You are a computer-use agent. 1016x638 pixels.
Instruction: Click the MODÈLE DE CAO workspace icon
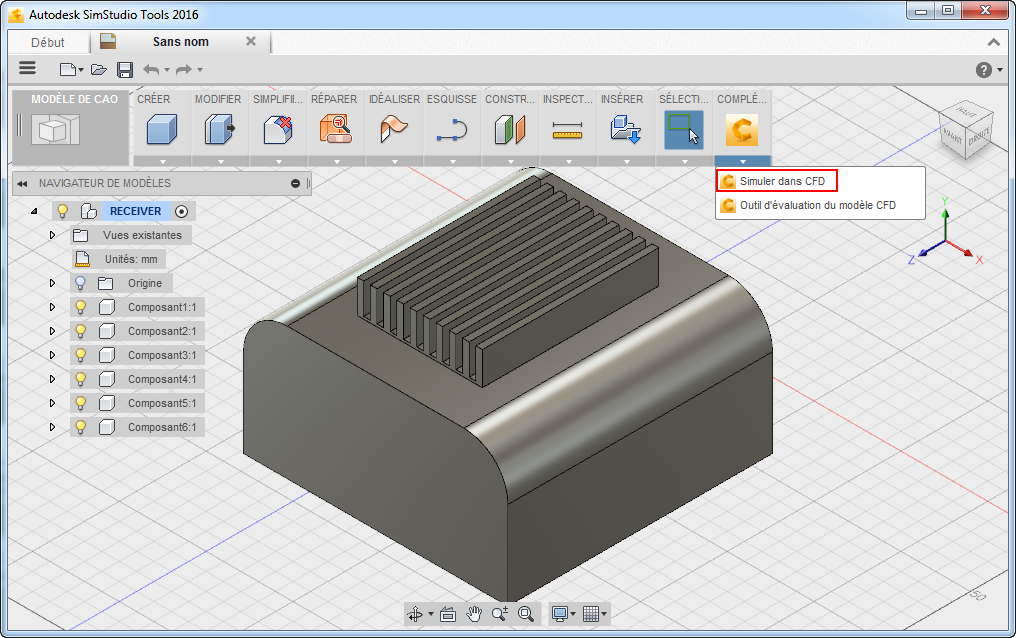pos(56,130)
